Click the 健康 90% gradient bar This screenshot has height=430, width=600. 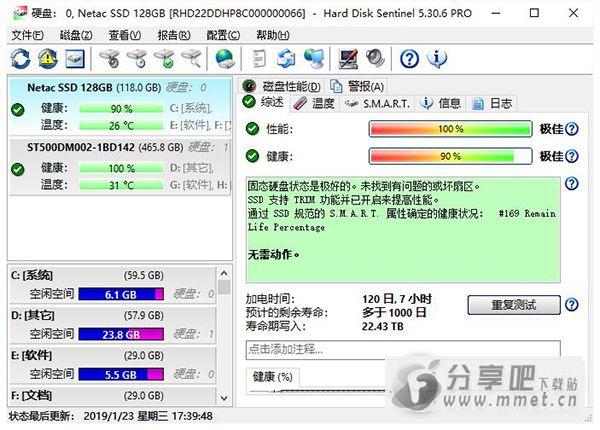450,156
